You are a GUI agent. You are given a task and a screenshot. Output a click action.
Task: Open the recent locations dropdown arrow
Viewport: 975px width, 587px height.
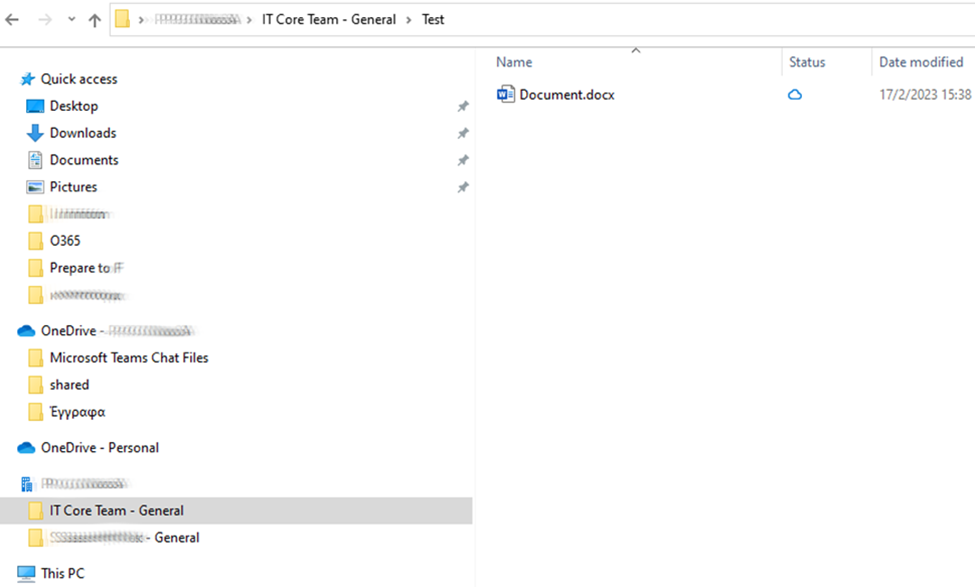coord(71,20)
